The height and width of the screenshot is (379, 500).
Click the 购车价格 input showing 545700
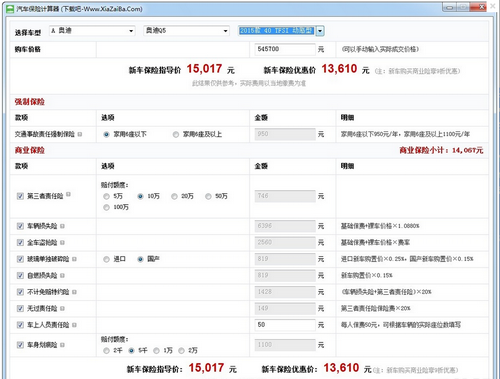(285, 49)
